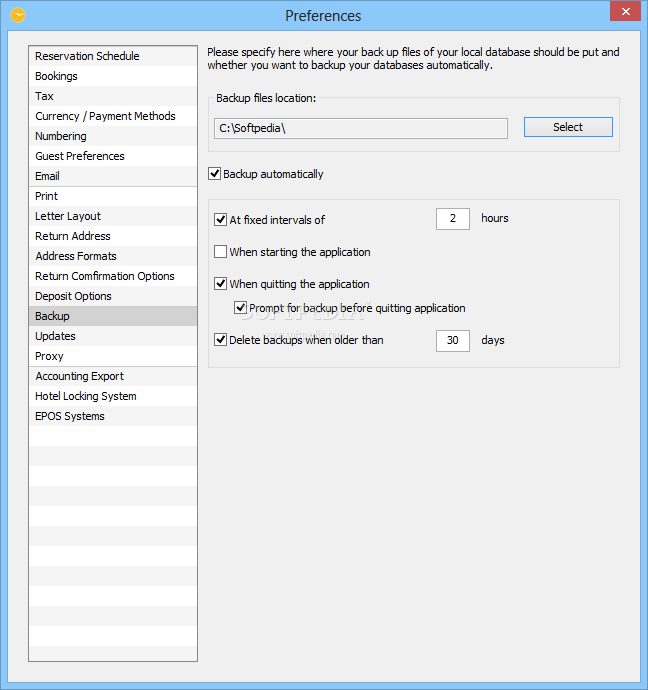Click the backup files location path field
Viewport: 648px width, 690px height.
click(361, 128)
